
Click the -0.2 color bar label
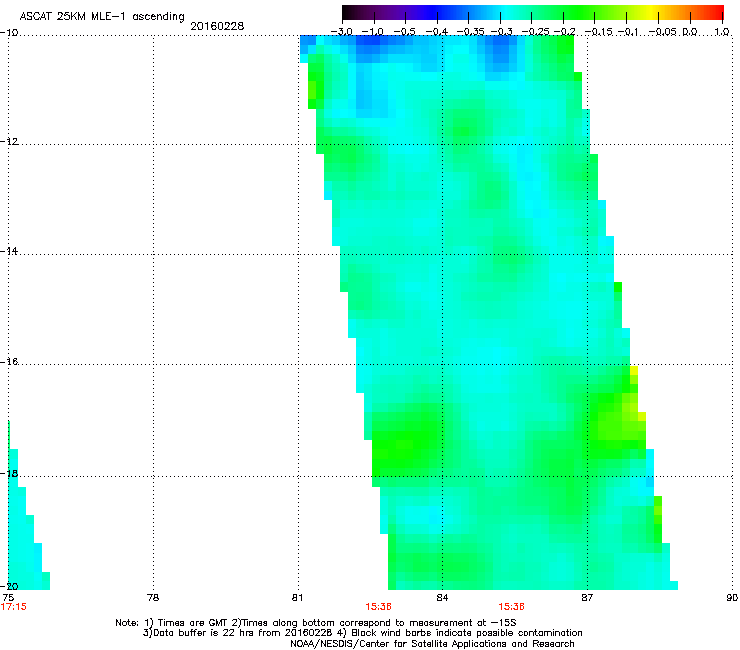pos(564,32)
